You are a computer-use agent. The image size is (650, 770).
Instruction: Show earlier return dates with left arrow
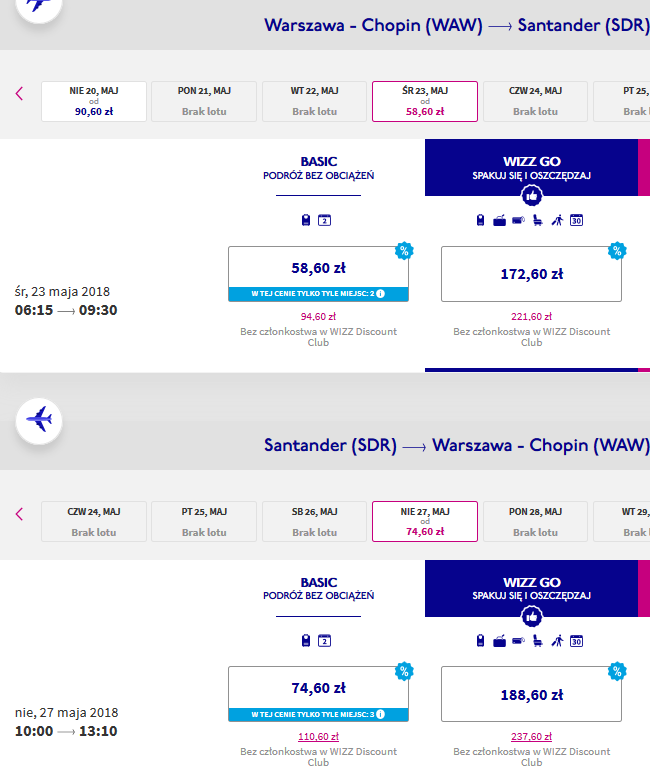[19, 514]
